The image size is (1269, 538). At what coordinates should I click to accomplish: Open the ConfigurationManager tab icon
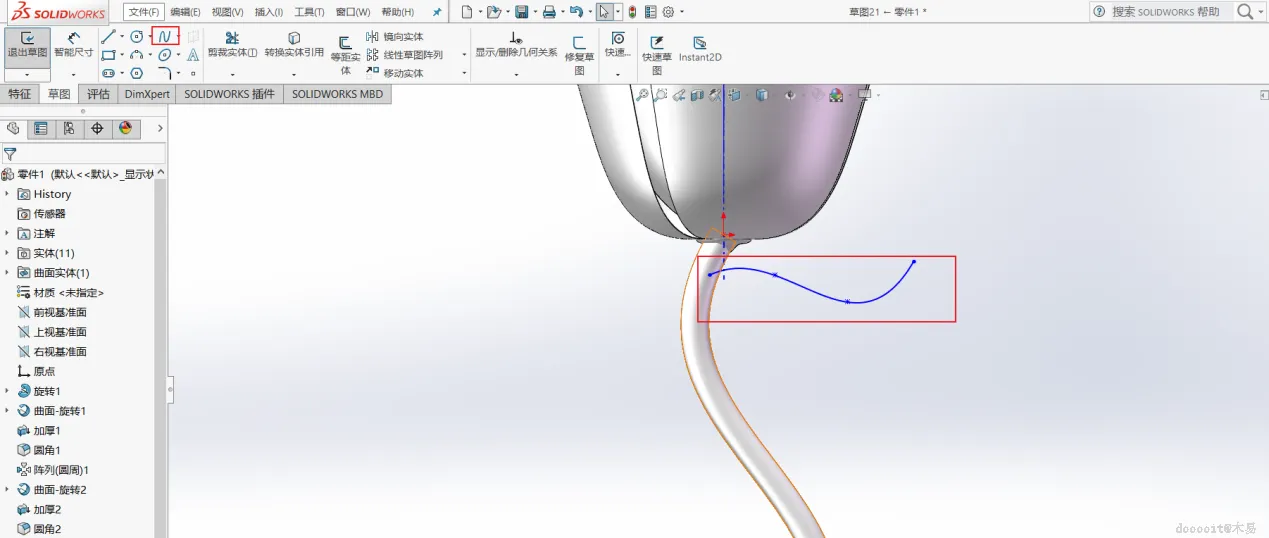pos(68,128)
